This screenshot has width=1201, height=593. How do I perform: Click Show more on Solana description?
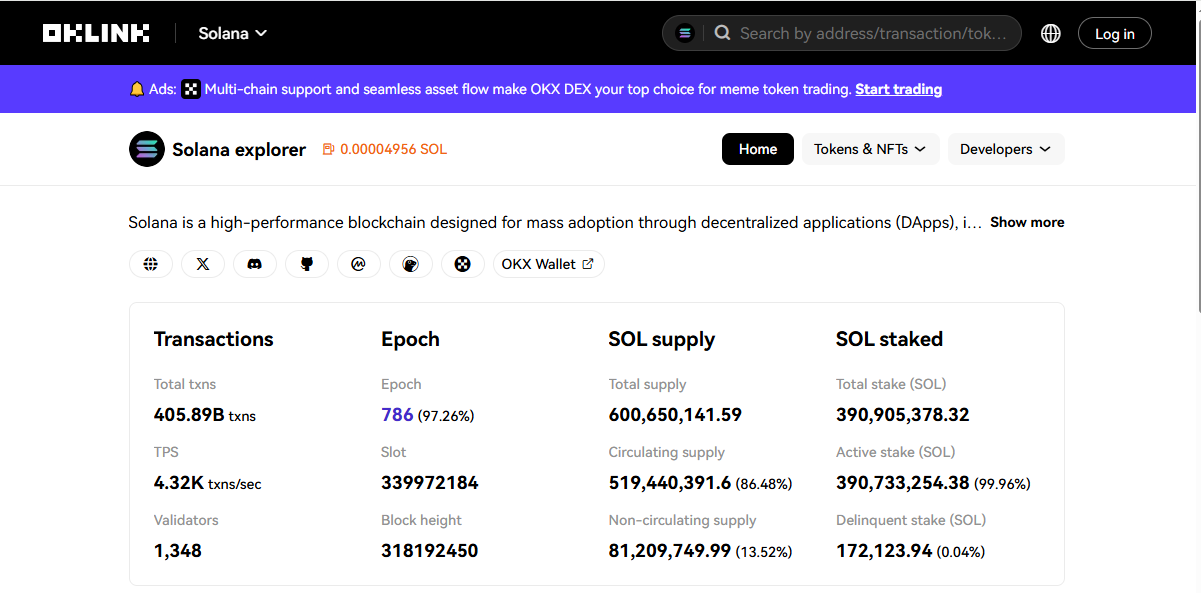(x=1027, y=222)
